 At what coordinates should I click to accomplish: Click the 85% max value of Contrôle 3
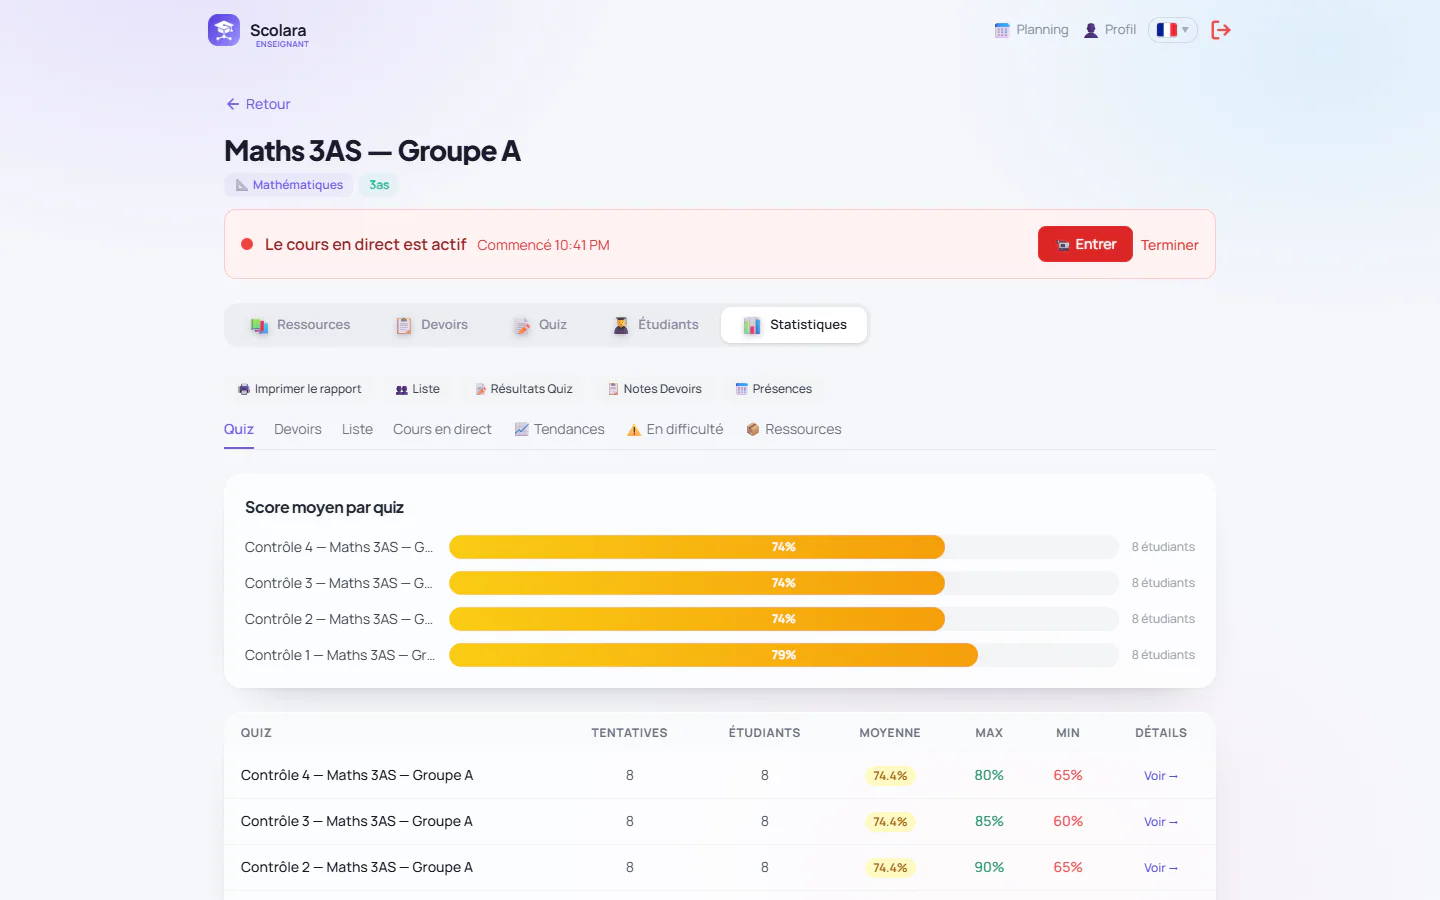point(989,821)
